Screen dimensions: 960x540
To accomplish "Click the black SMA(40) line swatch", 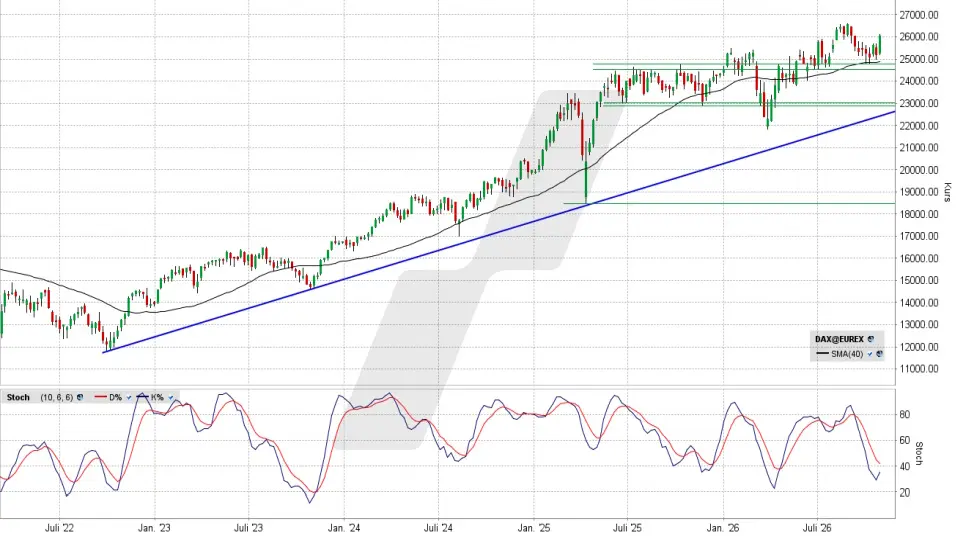I will [x=822, y=353].
